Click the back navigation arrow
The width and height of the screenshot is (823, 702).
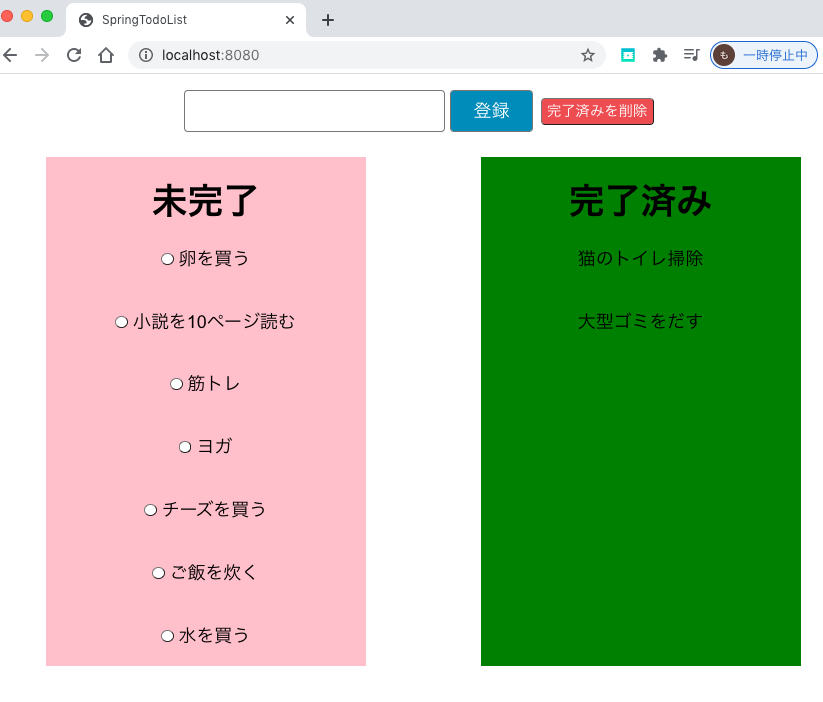point(10,55)
